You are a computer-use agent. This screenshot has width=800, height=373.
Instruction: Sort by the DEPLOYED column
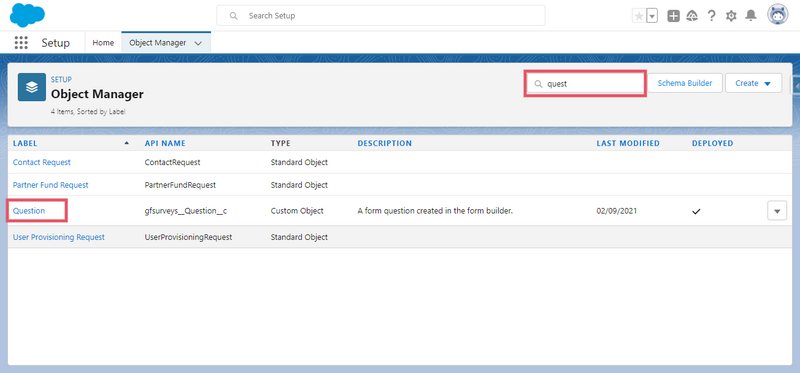click(x=712, y=143)
